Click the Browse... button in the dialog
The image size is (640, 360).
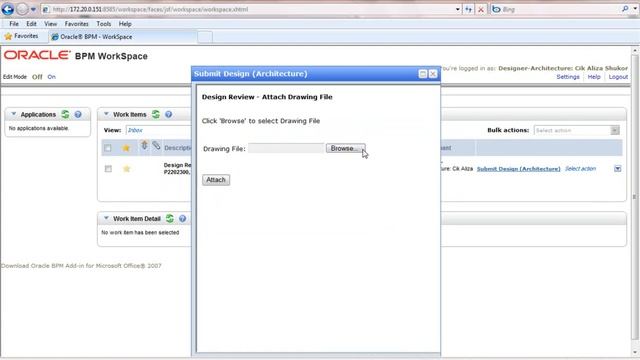tap(345, 148)
